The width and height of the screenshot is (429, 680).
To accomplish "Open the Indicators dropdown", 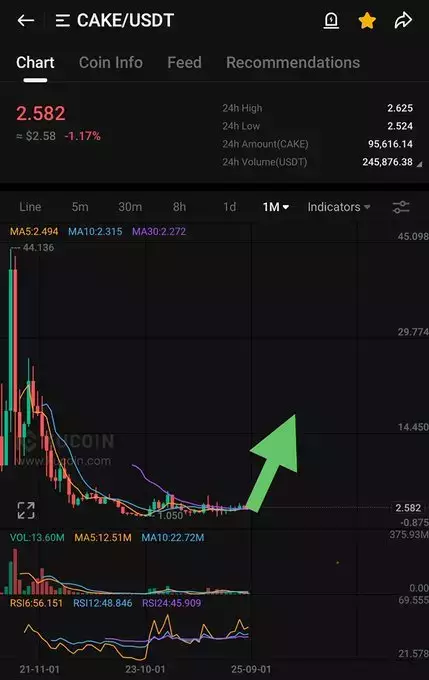I will click(339, 207).
